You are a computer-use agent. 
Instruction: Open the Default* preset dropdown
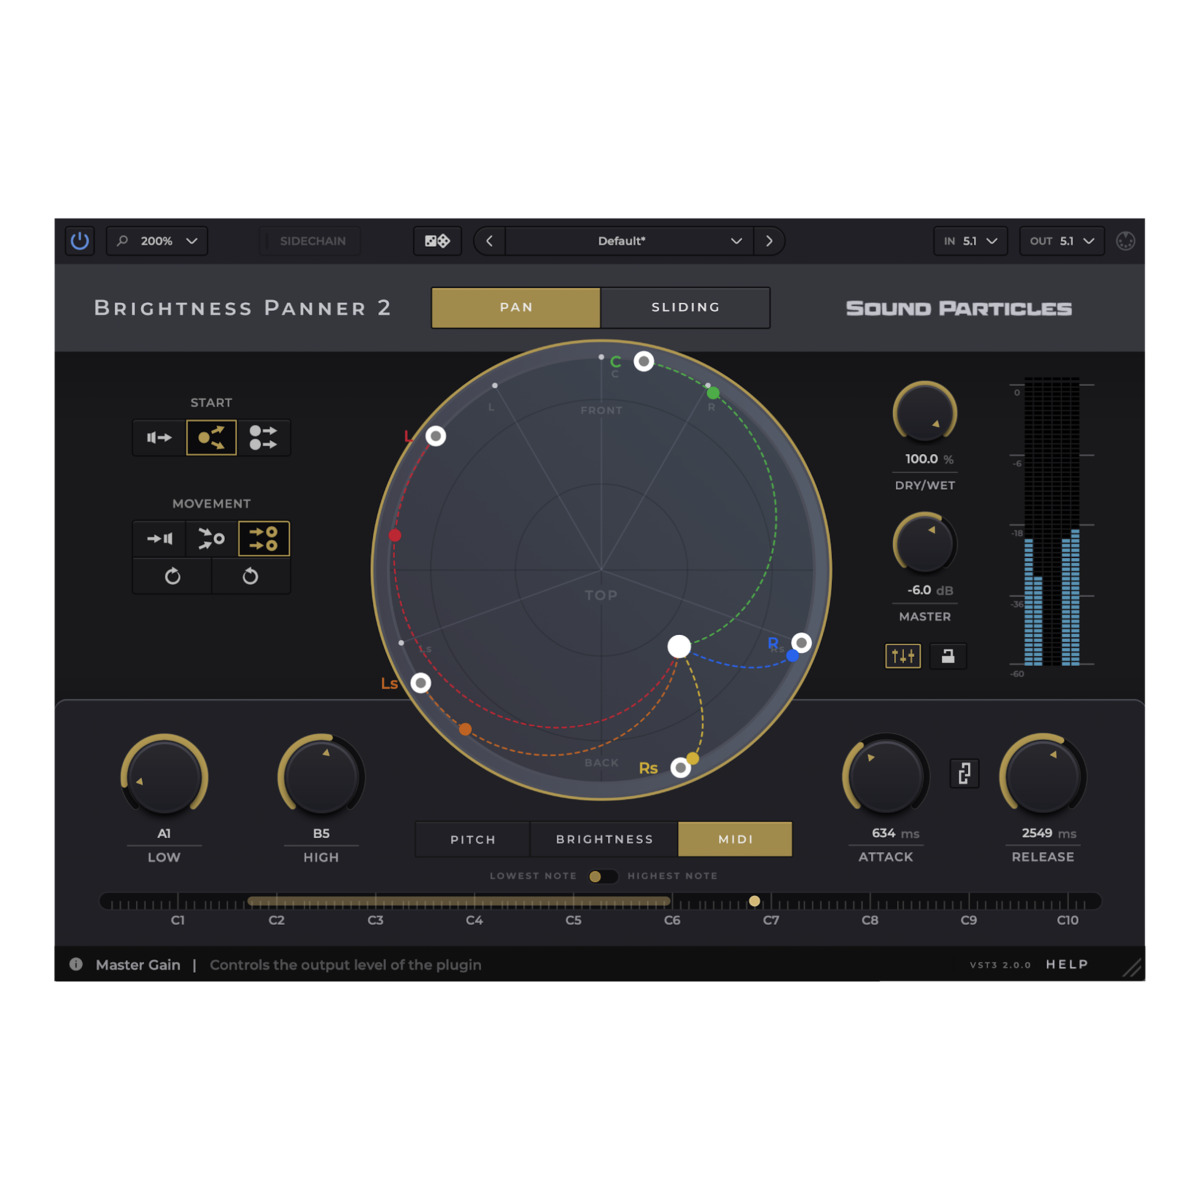(x=629, y=241)
